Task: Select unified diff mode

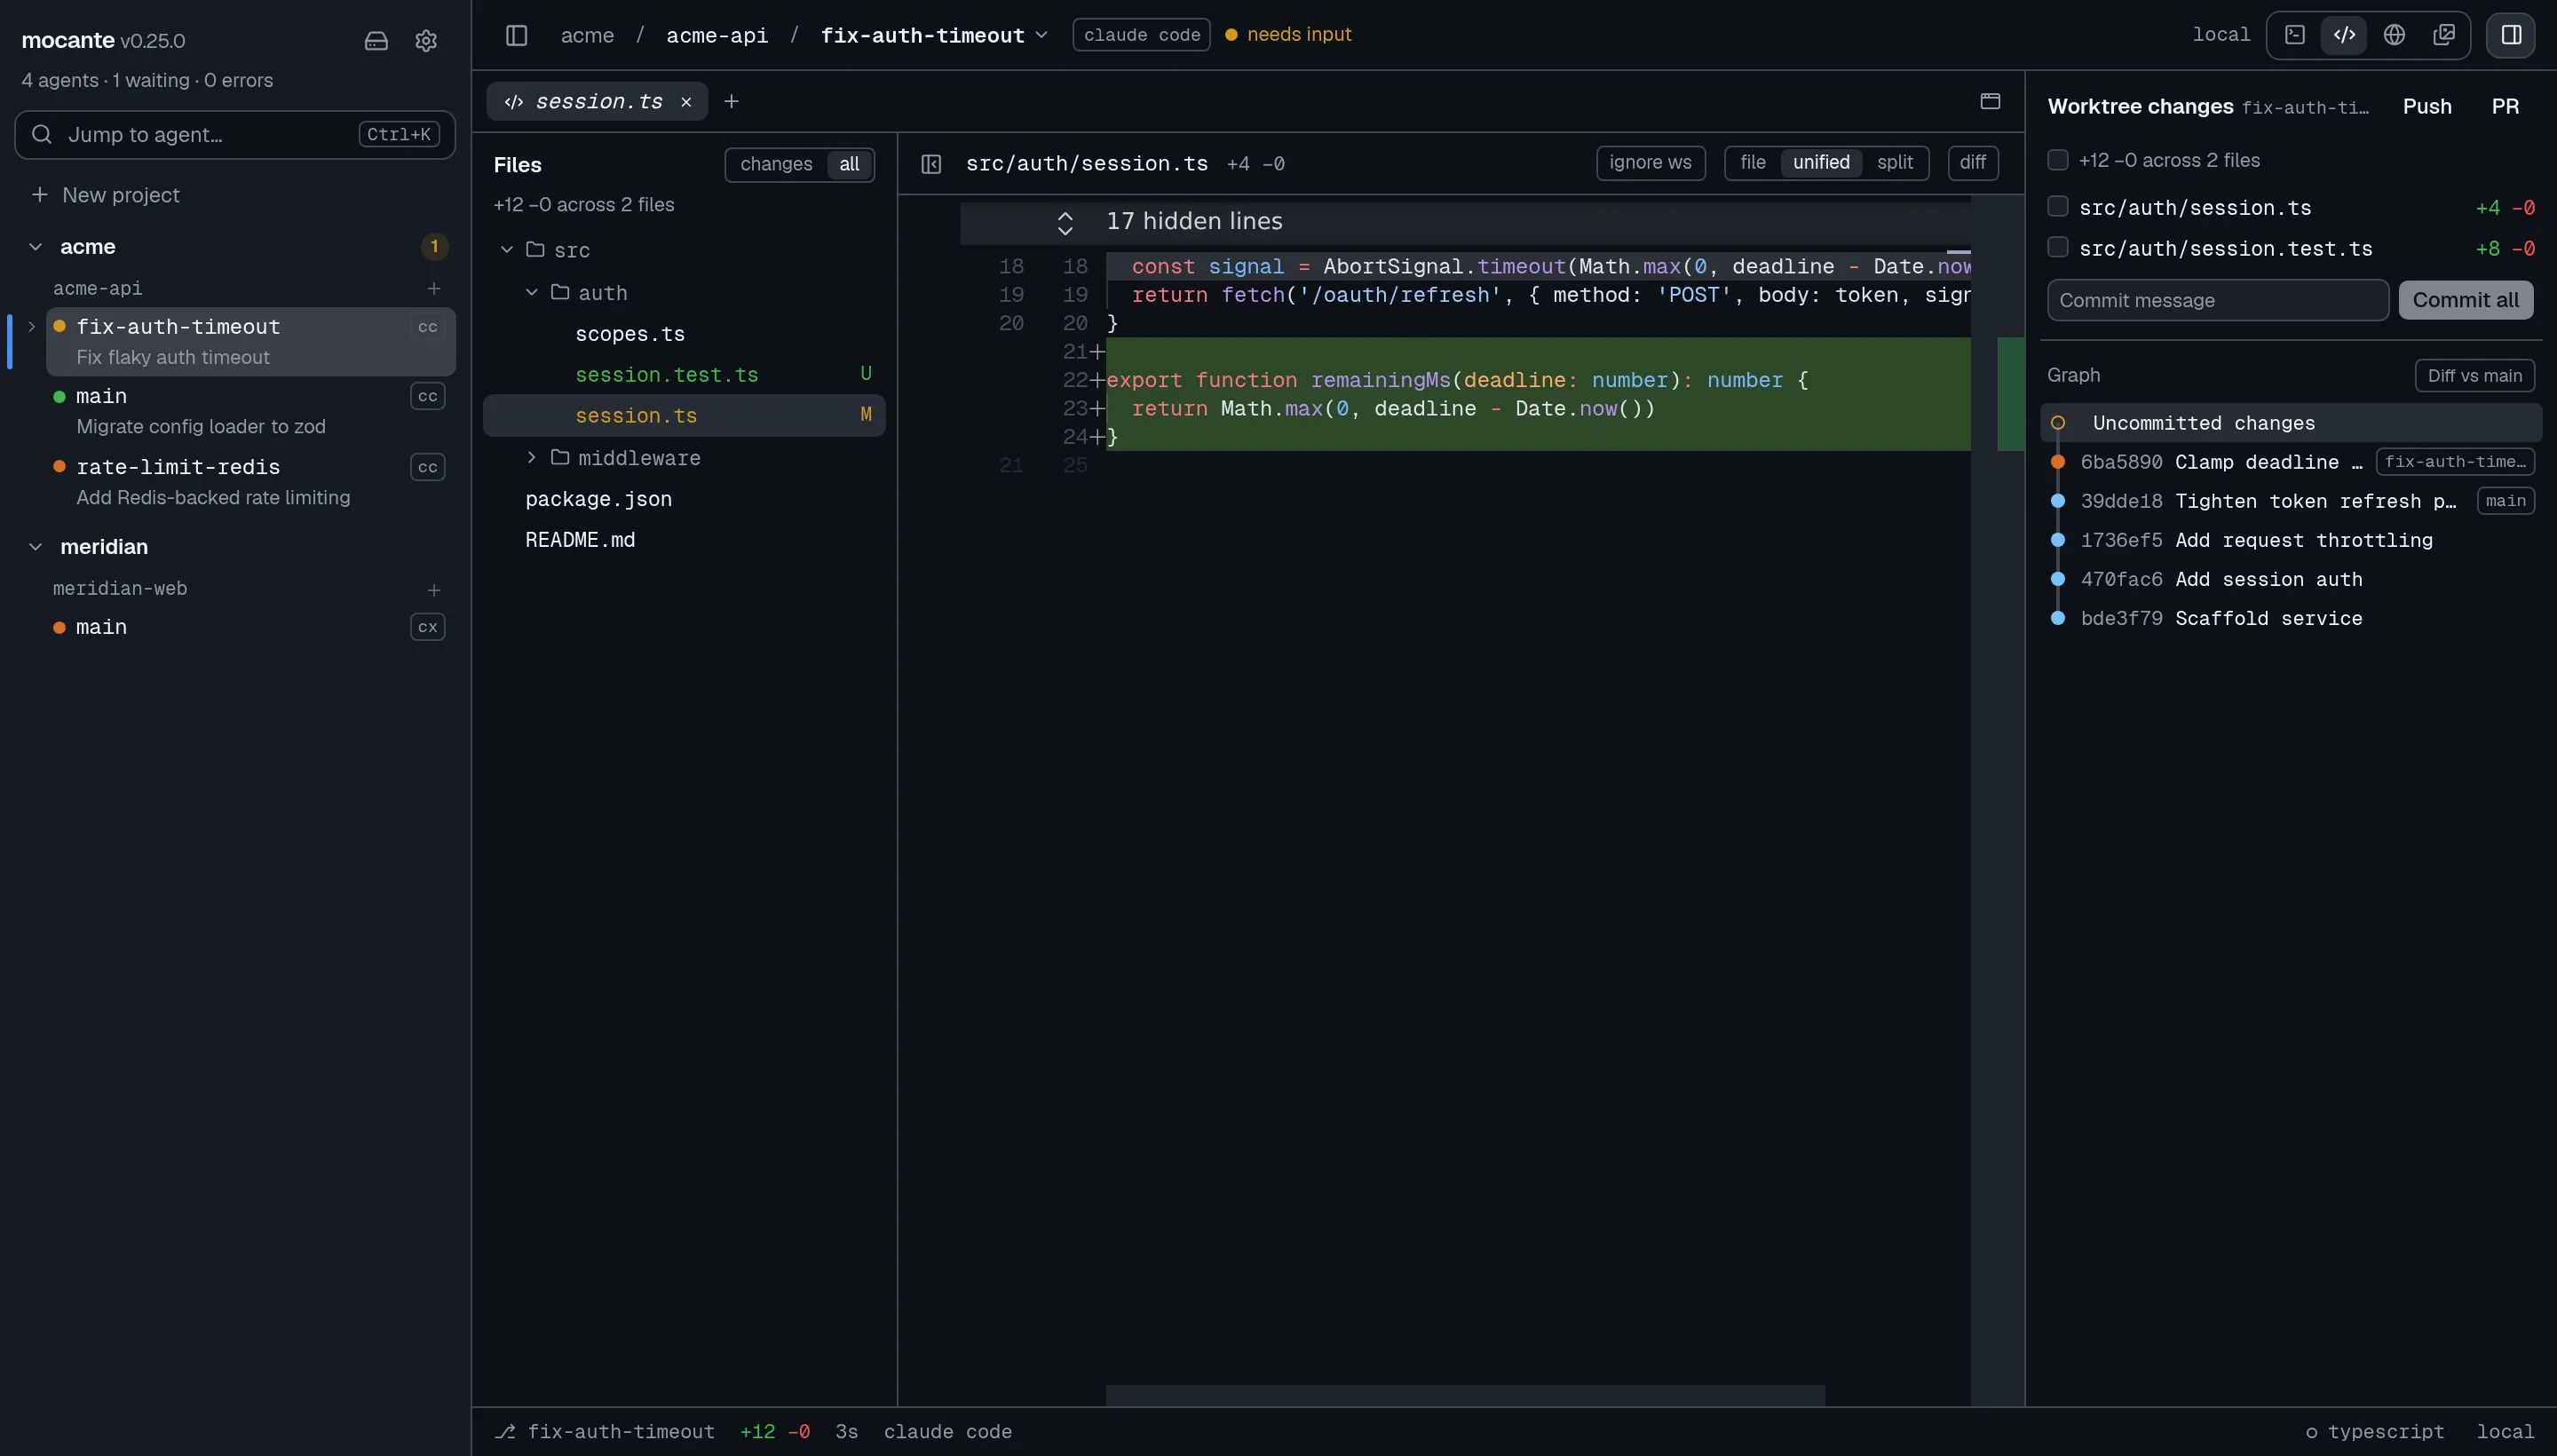Action: 1821,162
